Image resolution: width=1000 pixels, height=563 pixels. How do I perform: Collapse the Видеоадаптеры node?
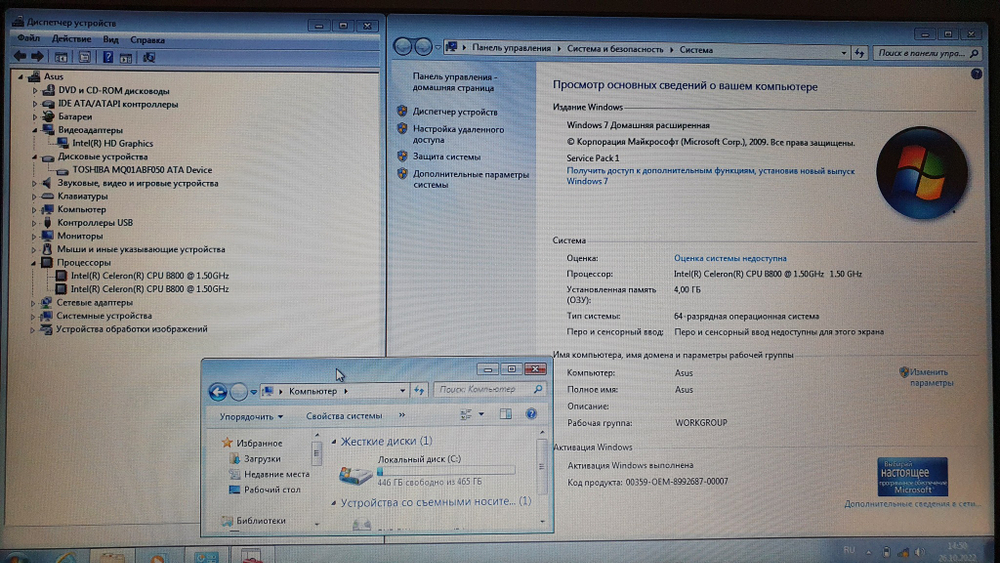point(35,130)
